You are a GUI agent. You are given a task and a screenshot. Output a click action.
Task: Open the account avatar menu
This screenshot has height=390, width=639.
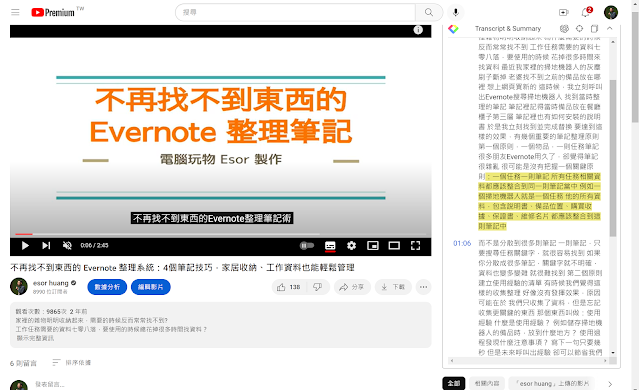611,12
